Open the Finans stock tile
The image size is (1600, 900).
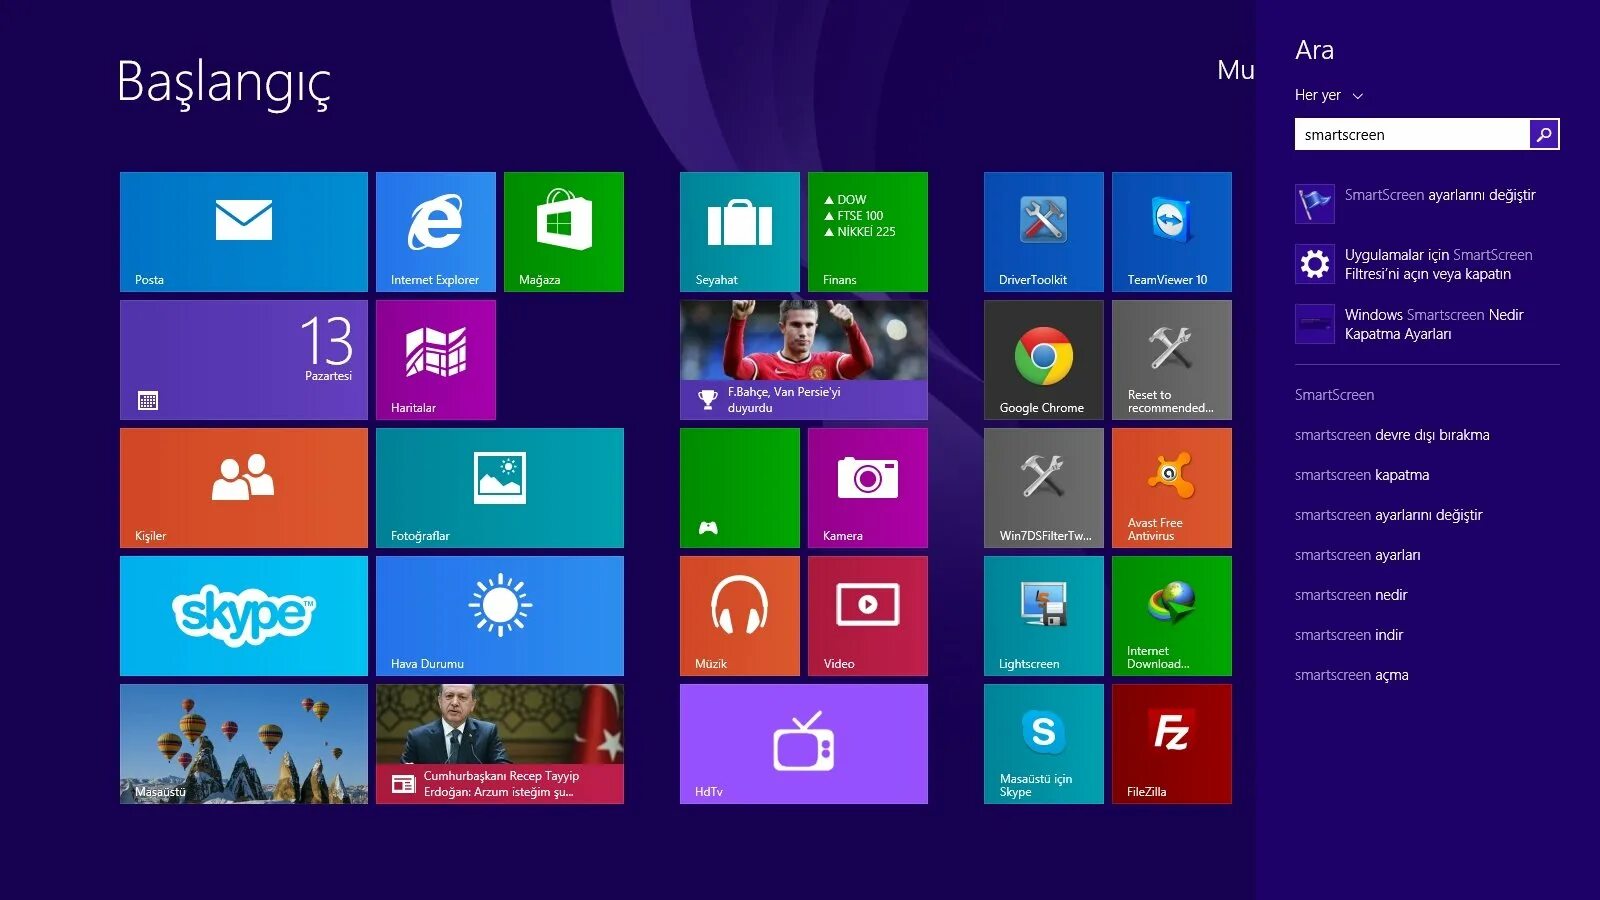(x=868, y=232)
